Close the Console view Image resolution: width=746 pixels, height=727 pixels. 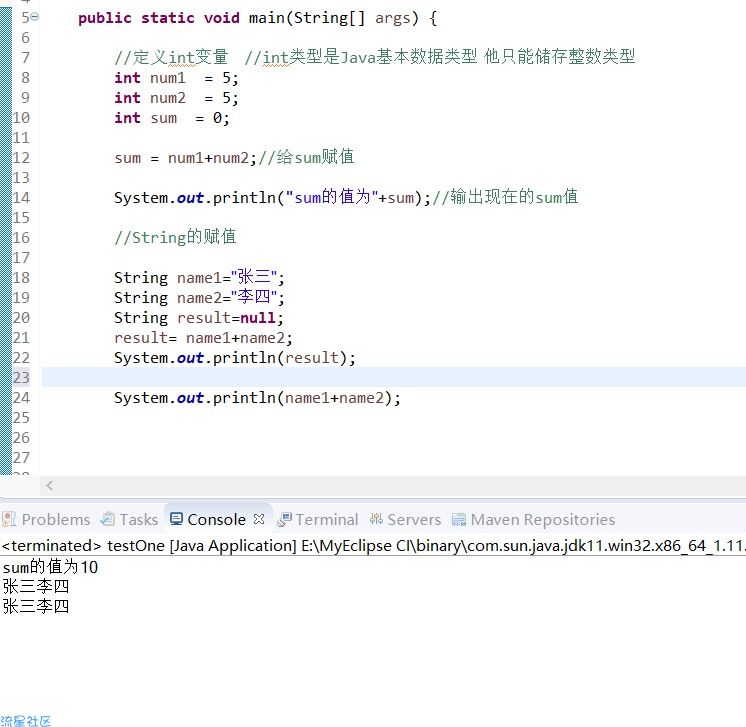(x=259, y=519)
